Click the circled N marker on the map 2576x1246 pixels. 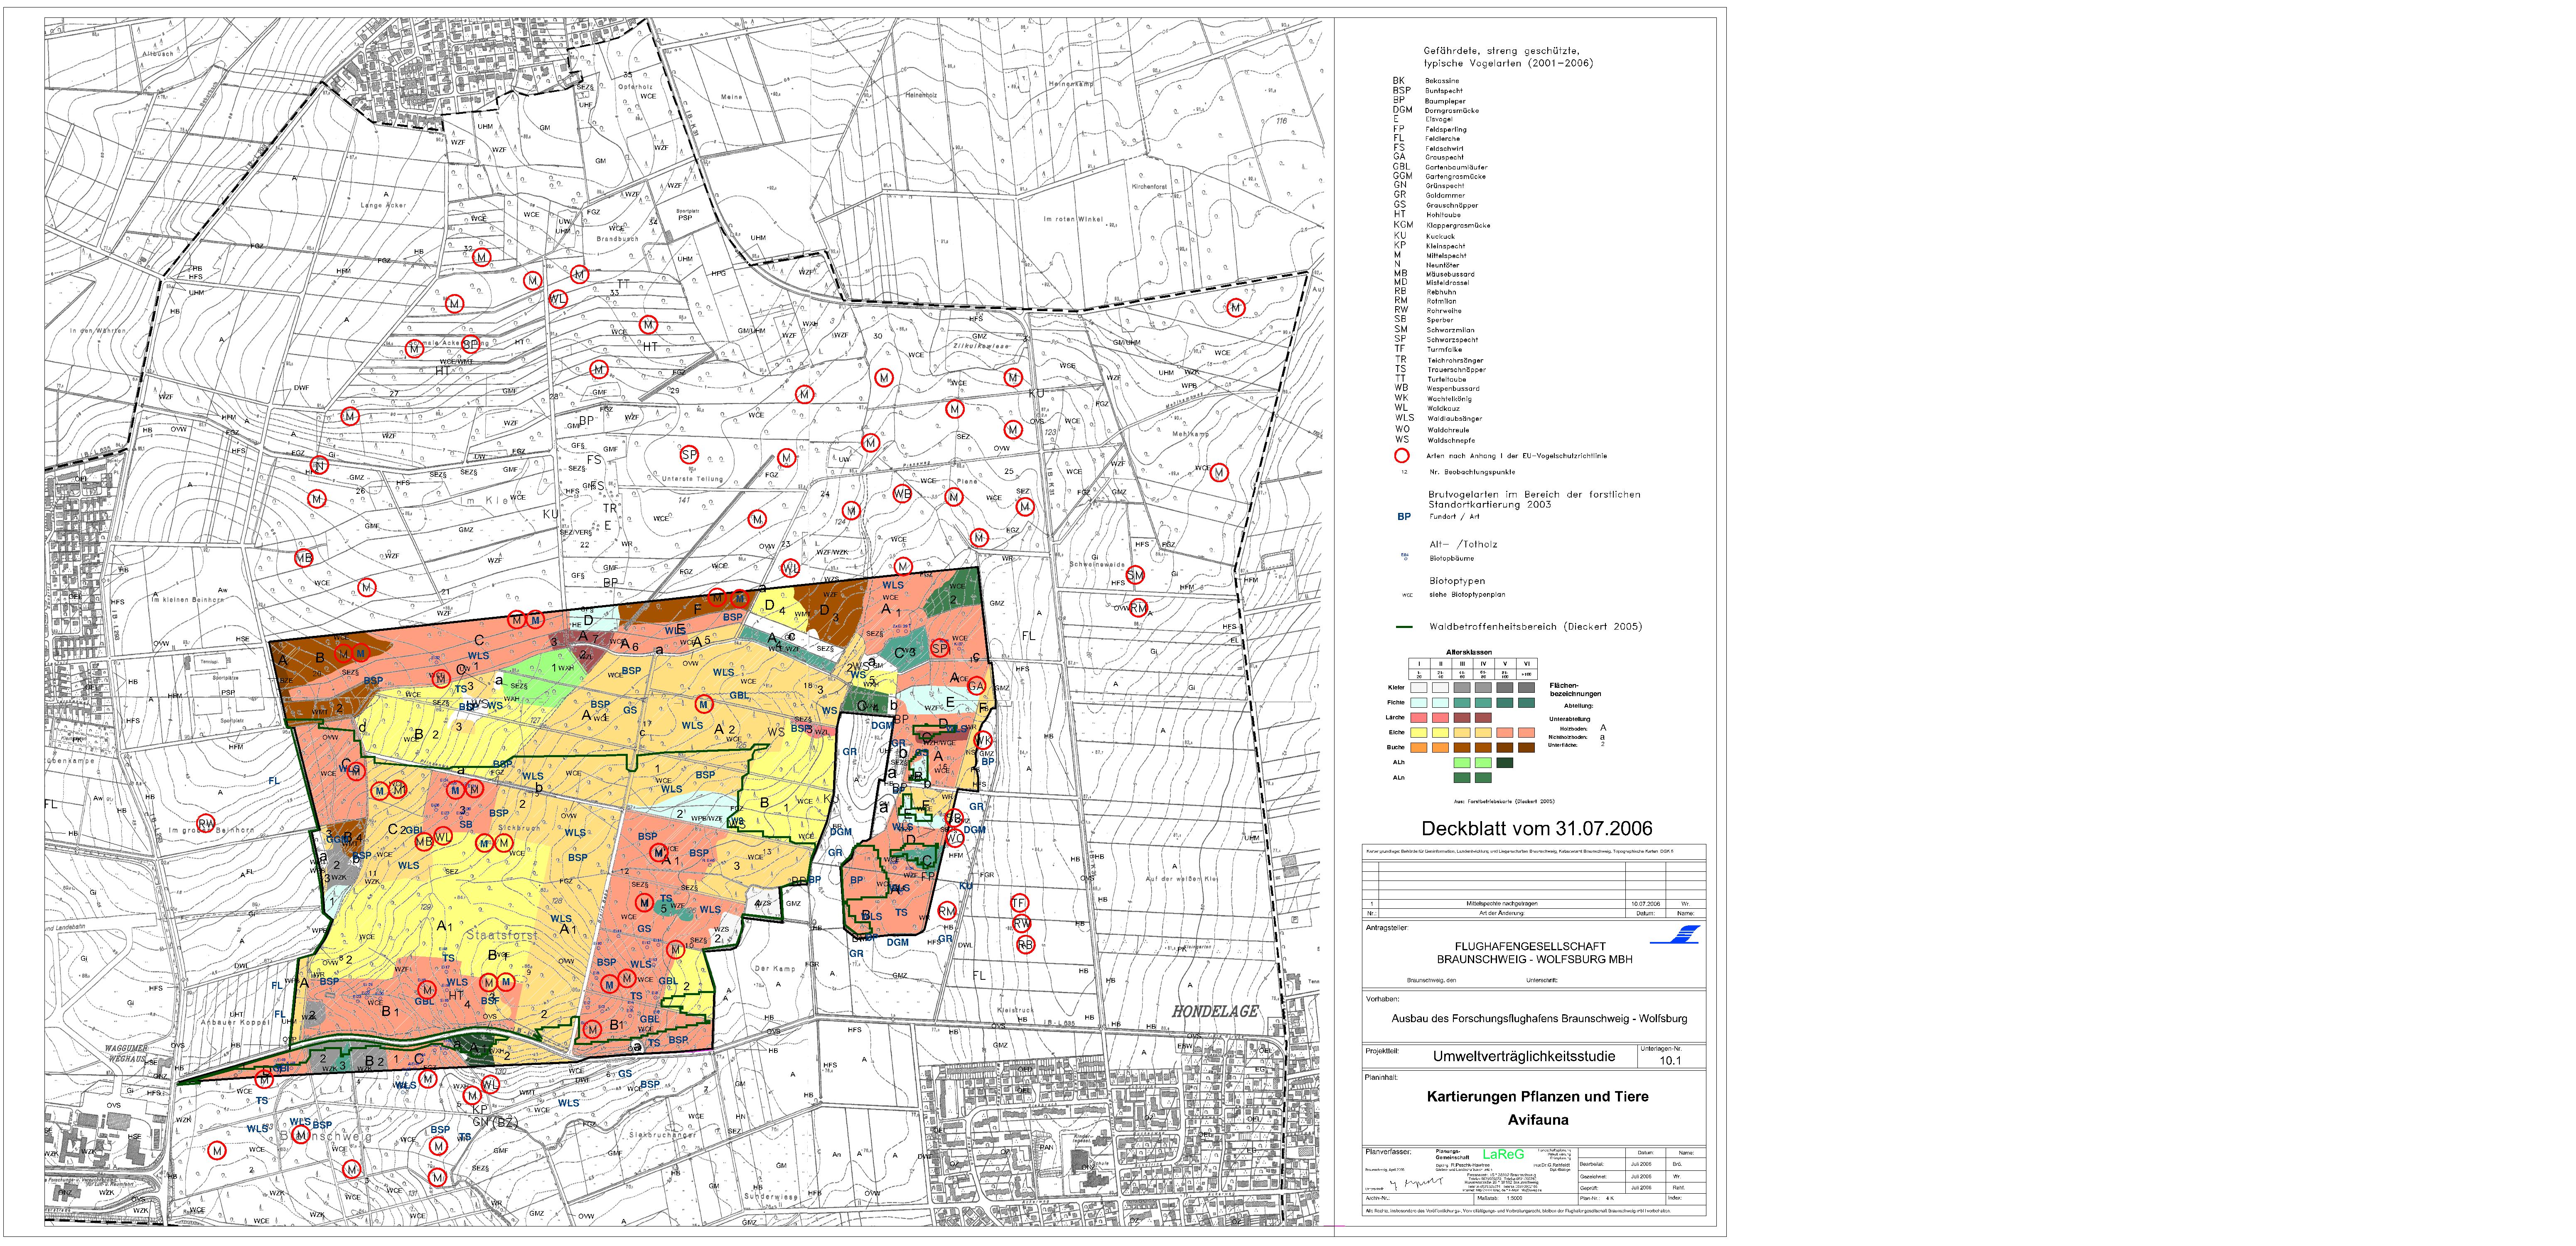point(319,465)
